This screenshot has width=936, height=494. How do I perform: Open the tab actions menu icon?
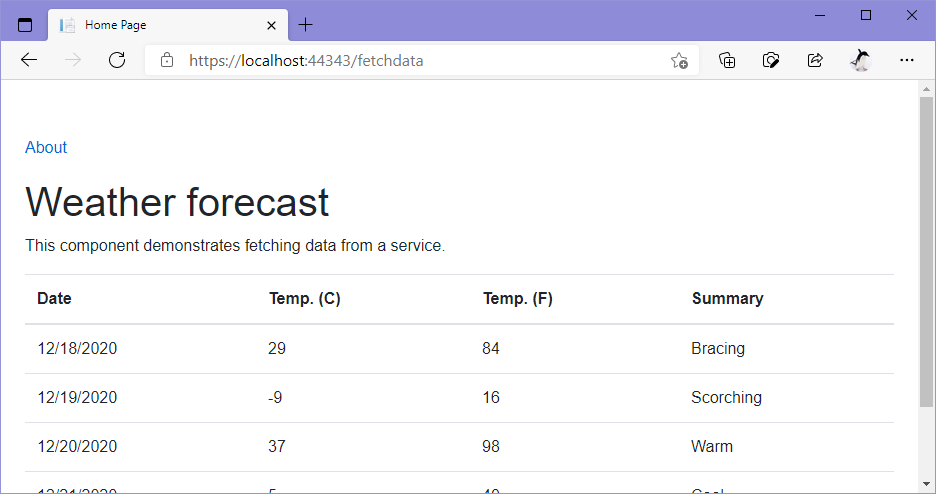(25, 25)
